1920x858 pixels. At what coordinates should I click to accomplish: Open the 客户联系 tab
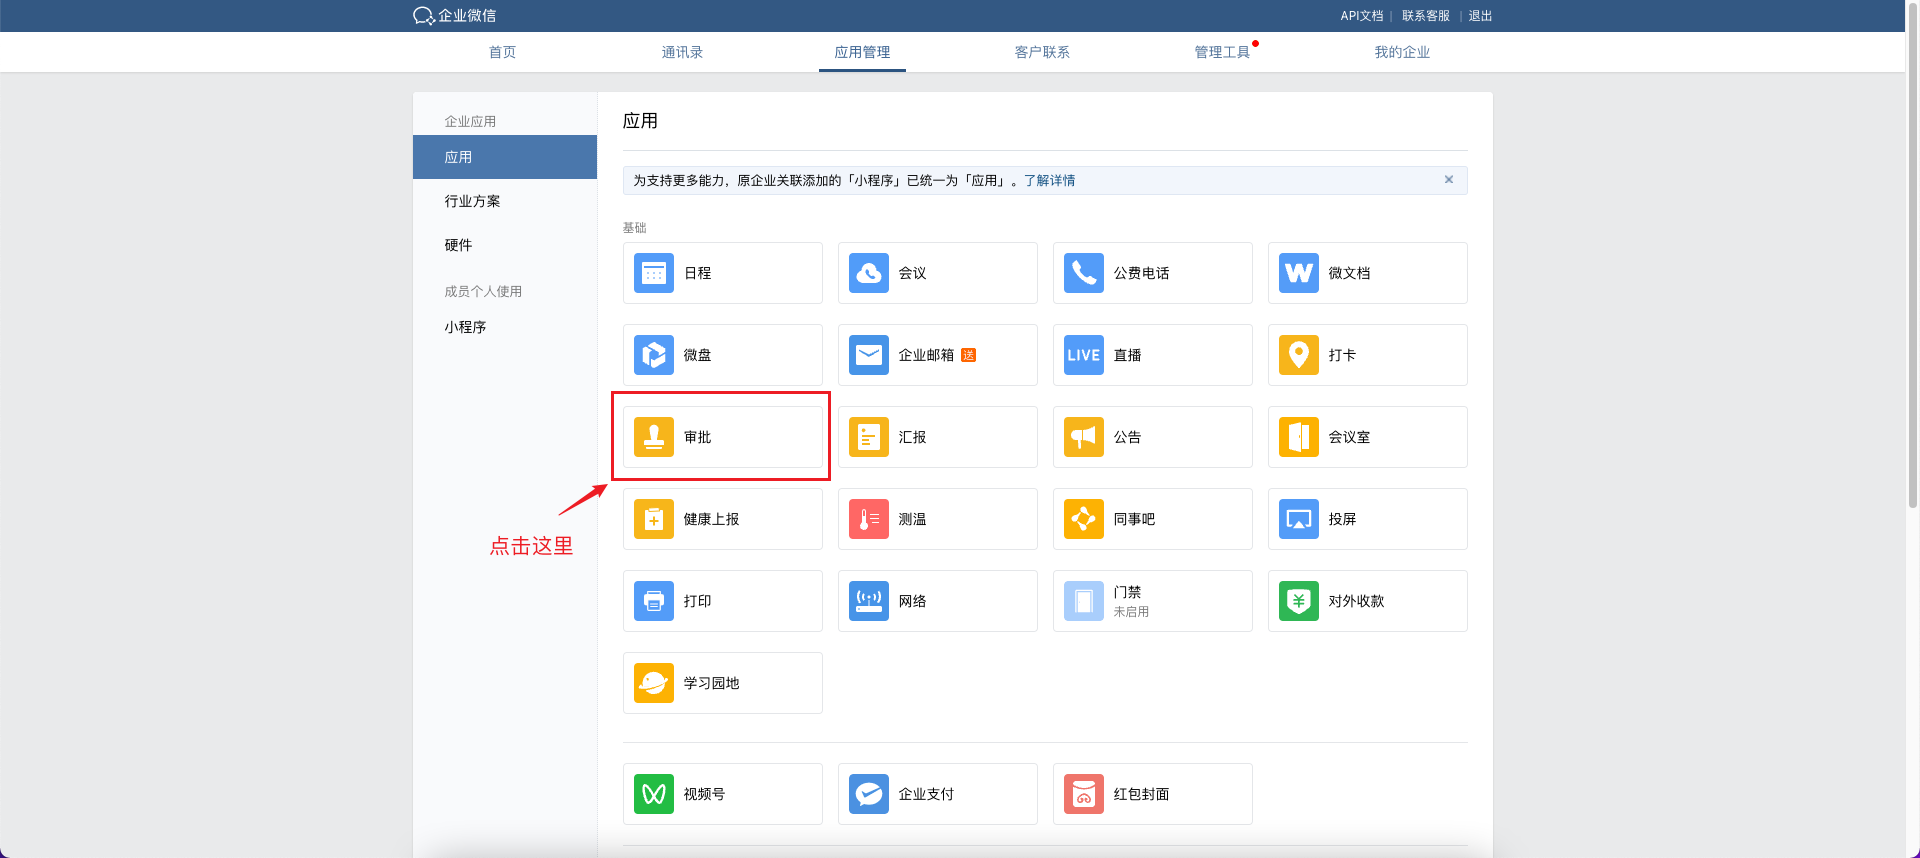(x=1042, y=52)
